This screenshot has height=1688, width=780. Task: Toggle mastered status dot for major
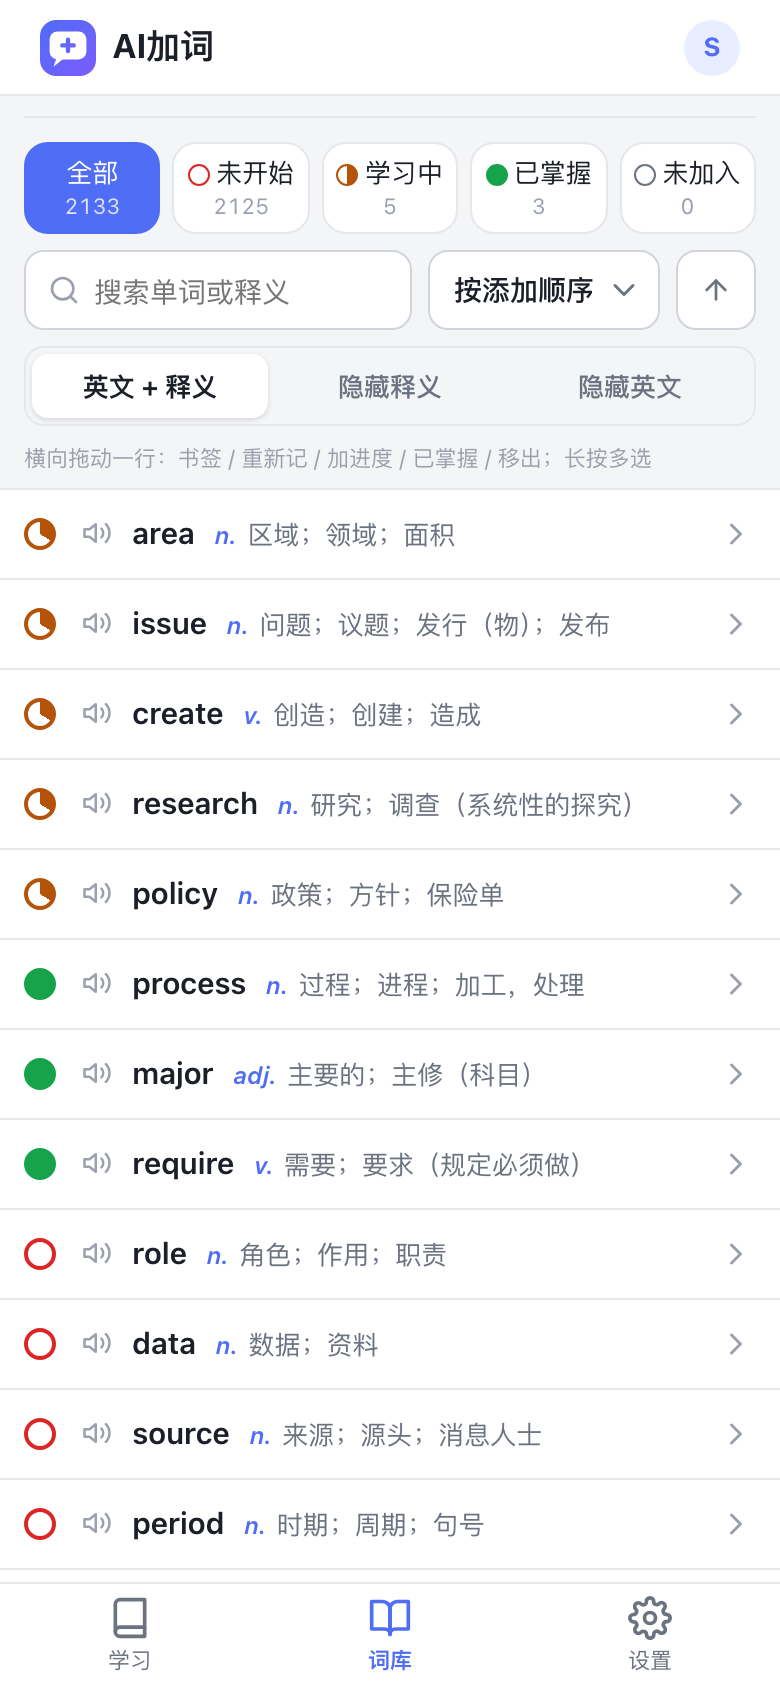(40, 1074)
